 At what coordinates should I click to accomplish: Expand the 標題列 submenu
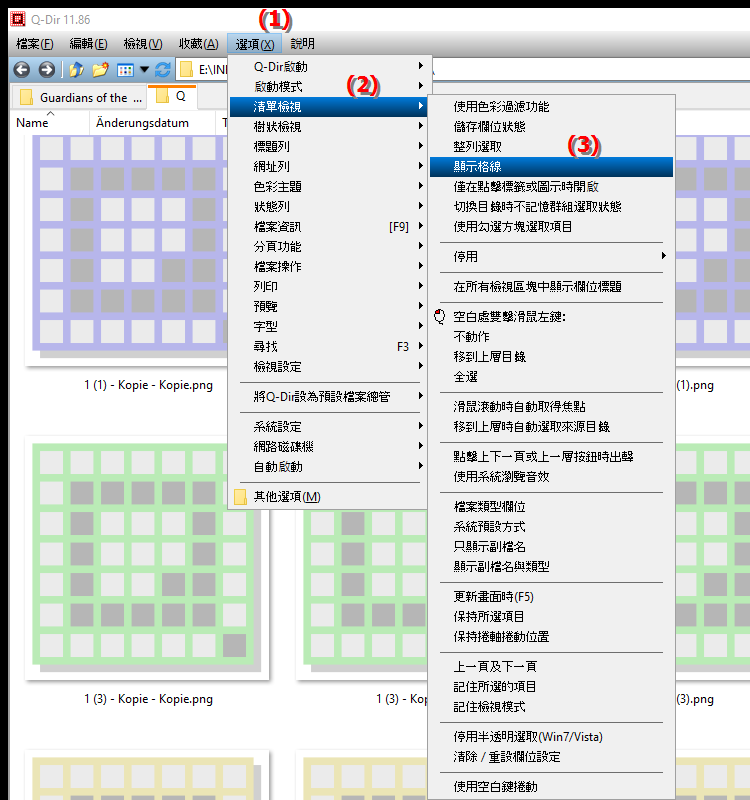coord(328,146)
